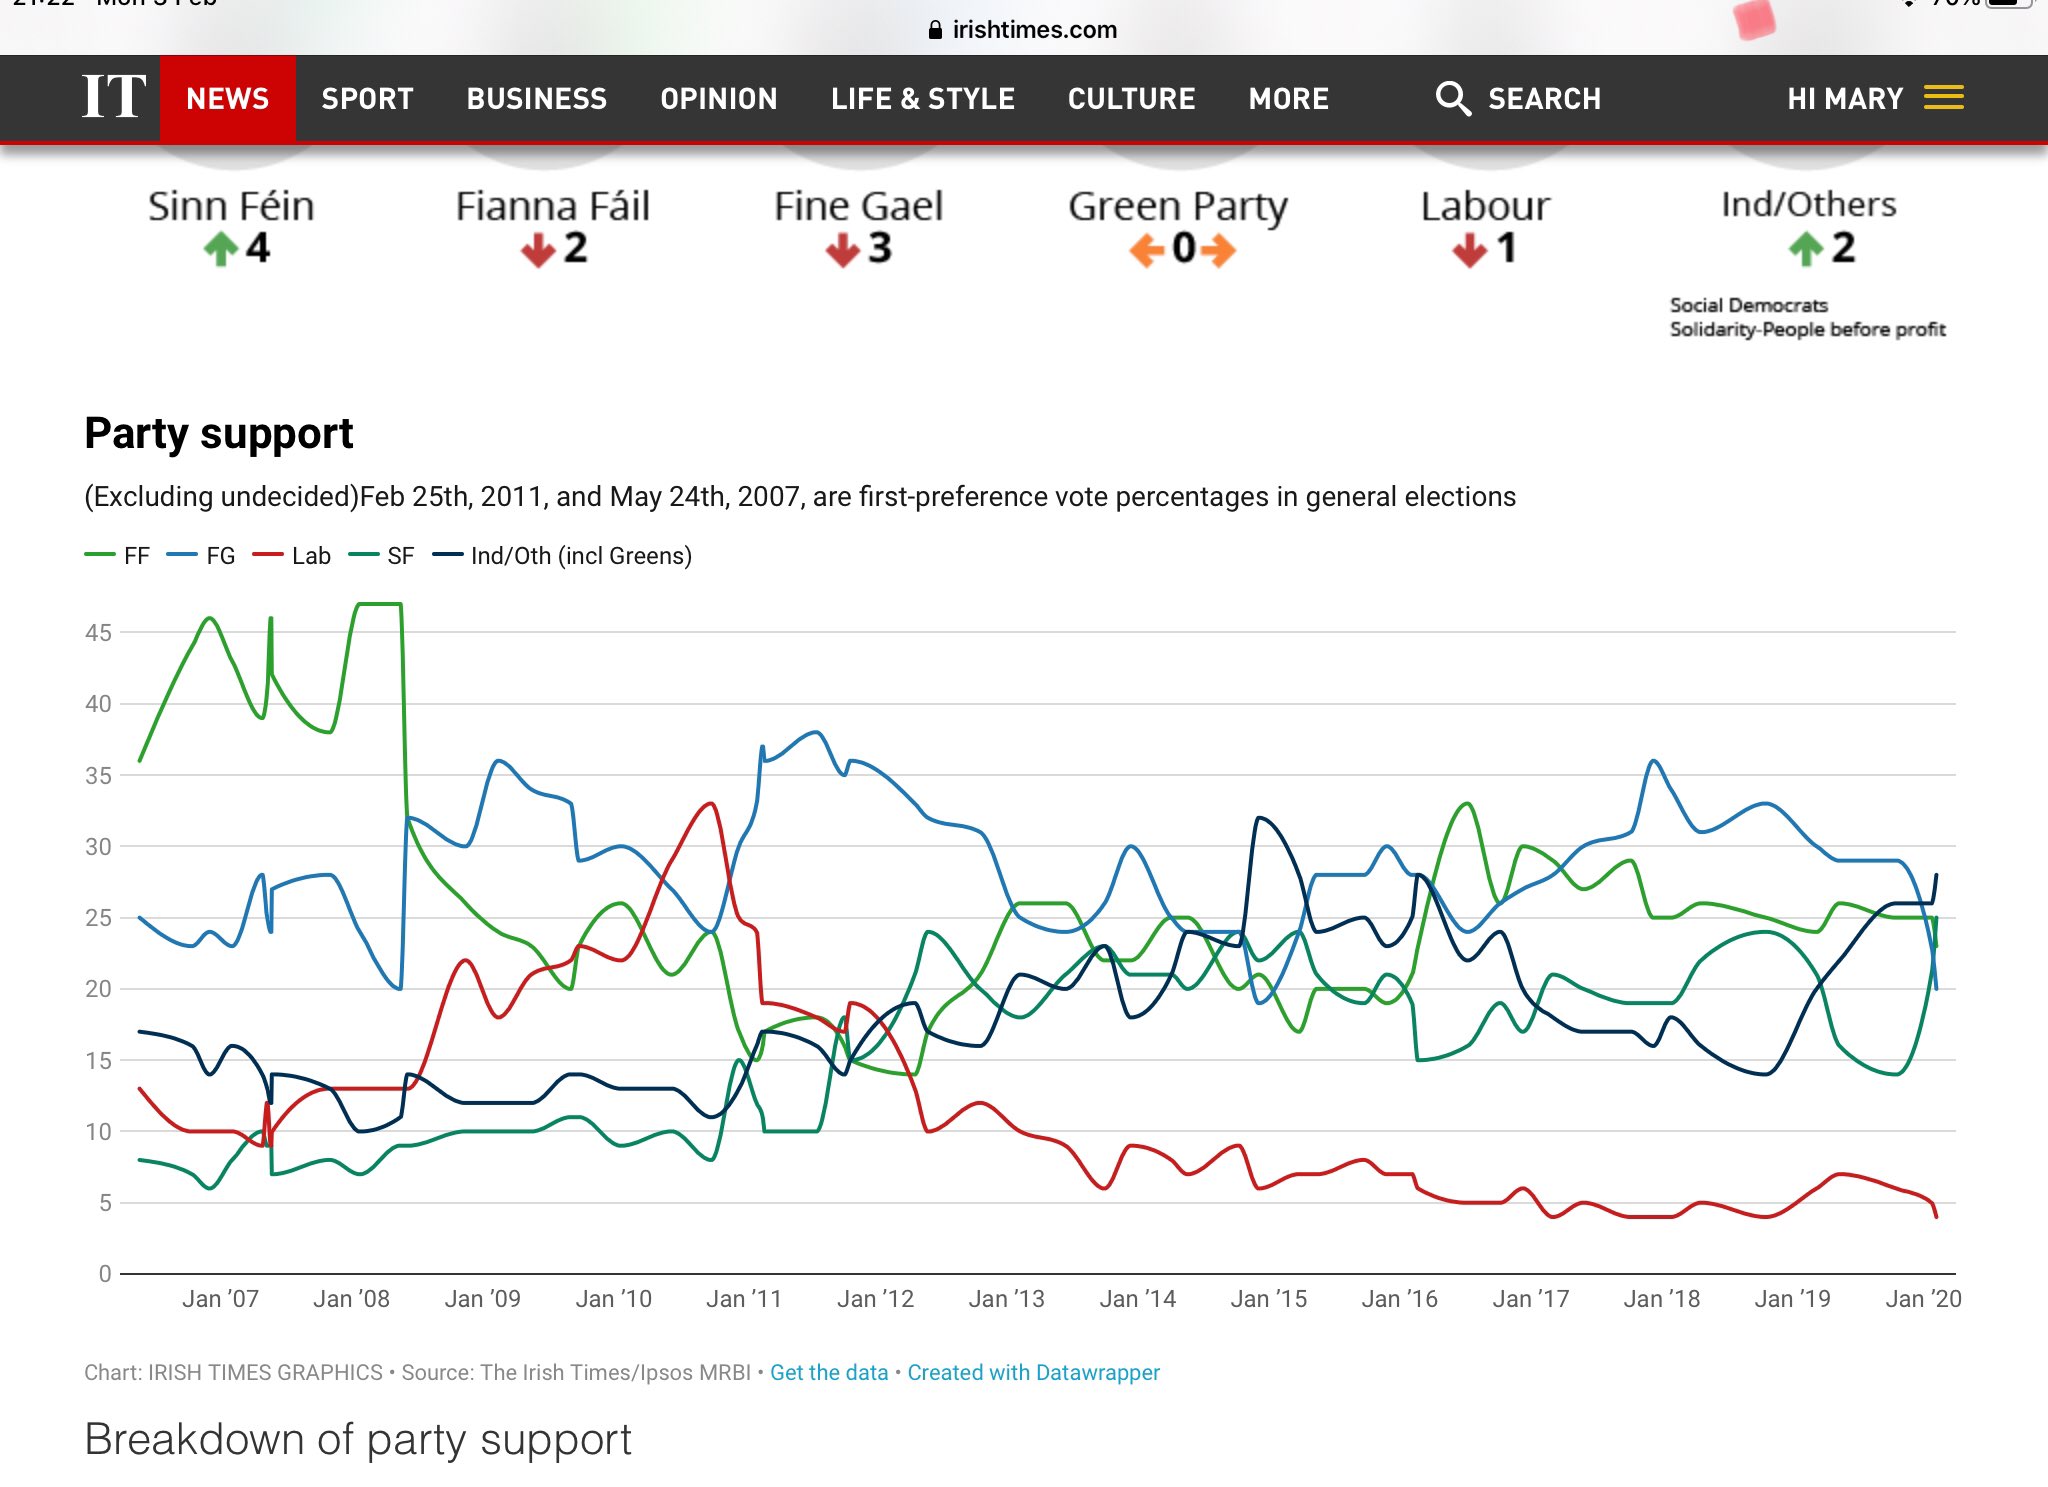Select the Labour party label
The image size is (2048, 1487).
coord(1485,206)
